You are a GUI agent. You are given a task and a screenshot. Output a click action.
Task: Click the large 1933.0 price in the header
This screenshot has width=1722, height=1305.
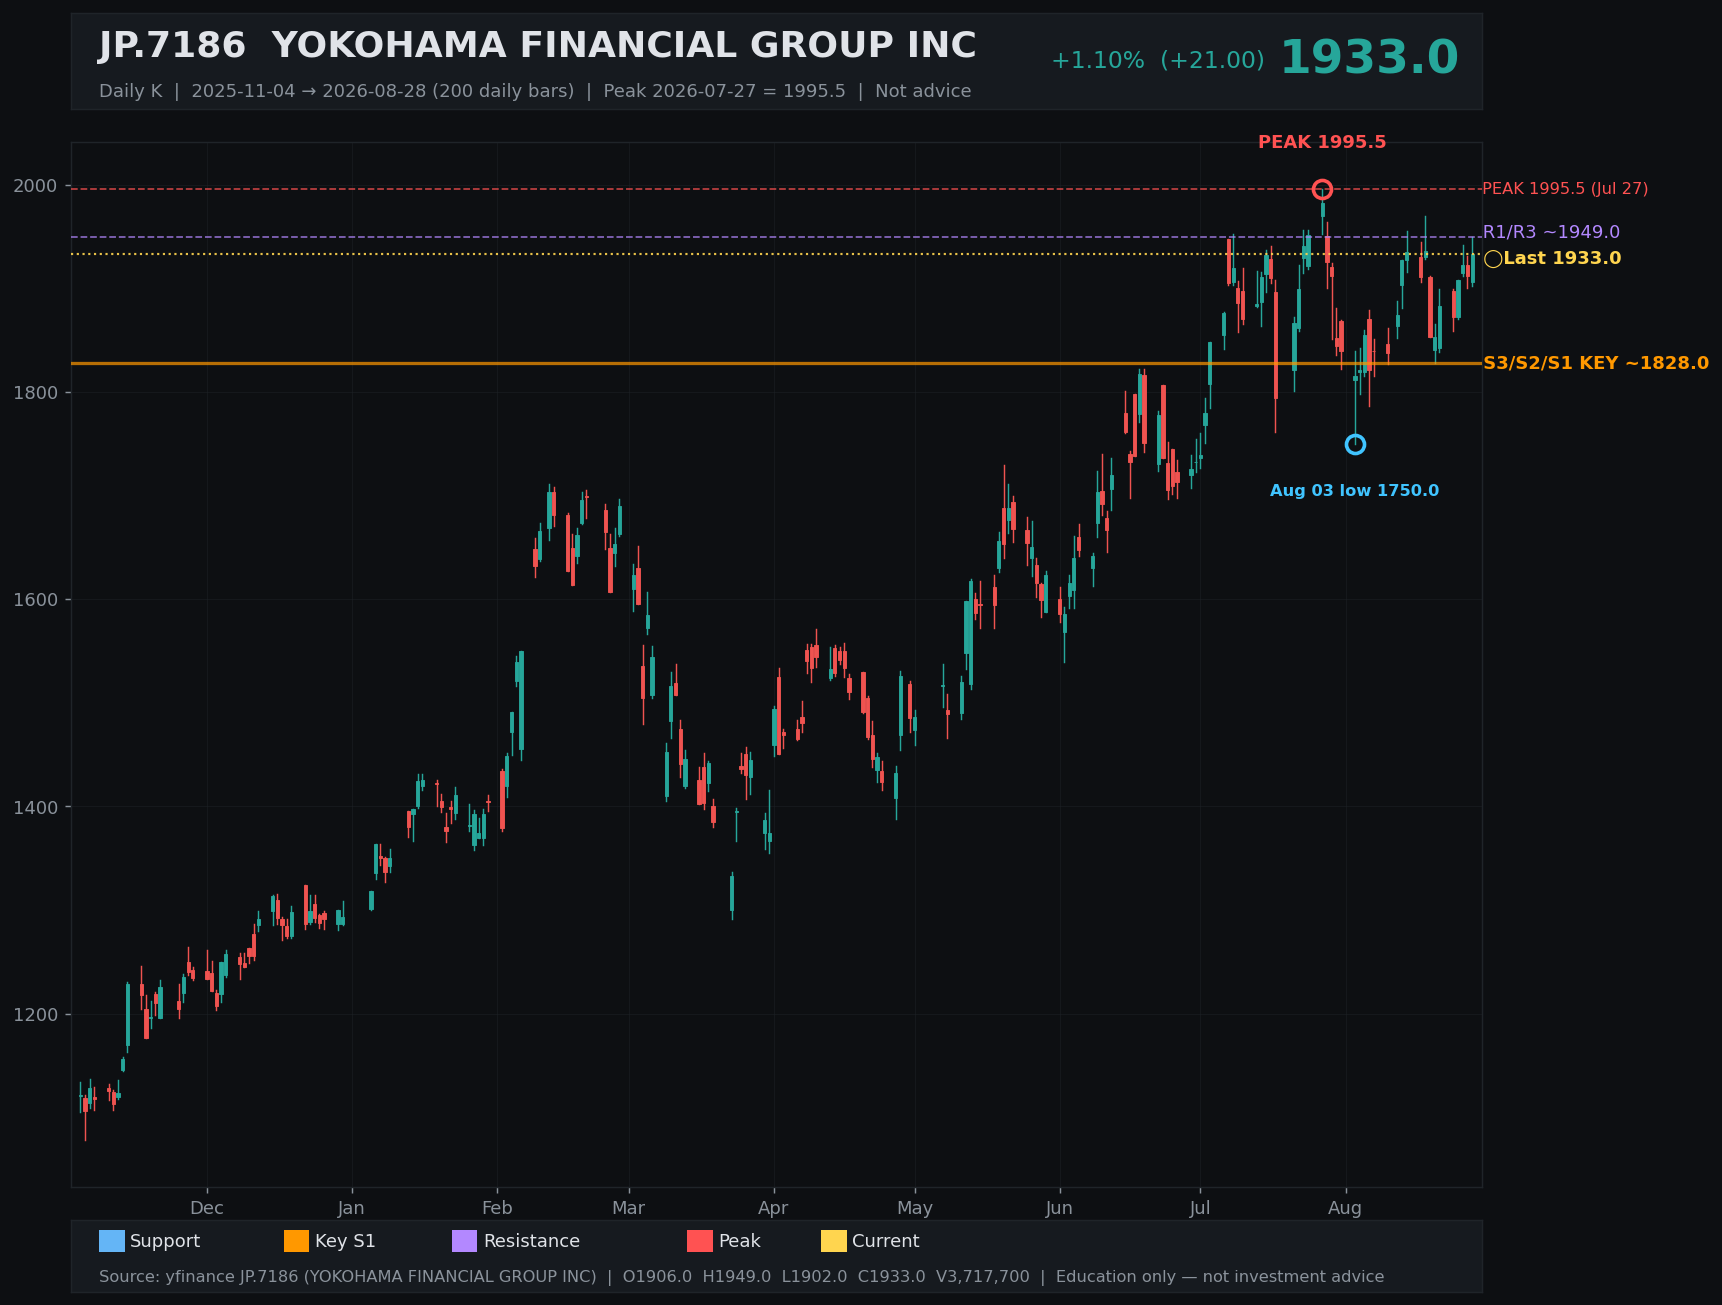click(x=1369, y=58)
